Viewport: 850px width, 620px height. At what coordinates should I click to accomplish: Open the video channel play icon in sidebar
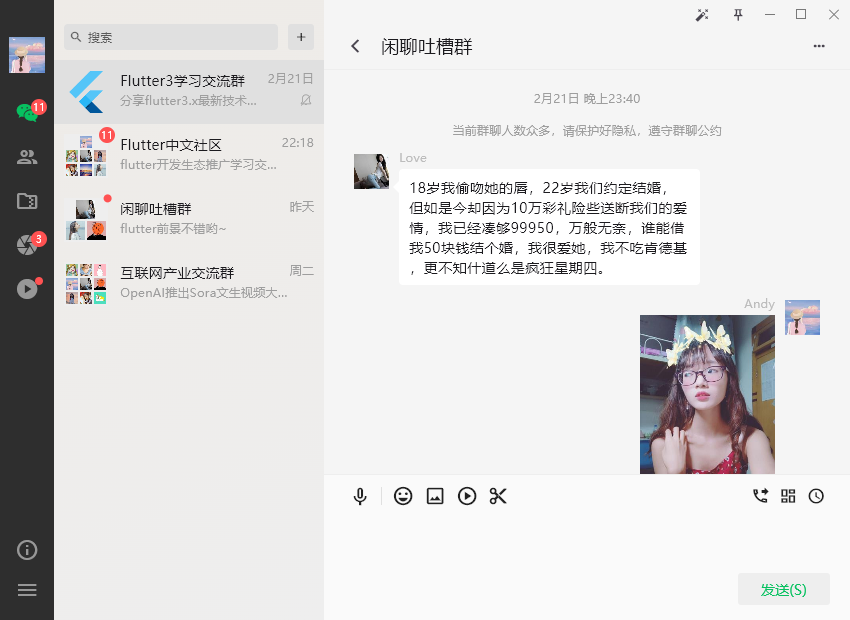pos(27,288)
